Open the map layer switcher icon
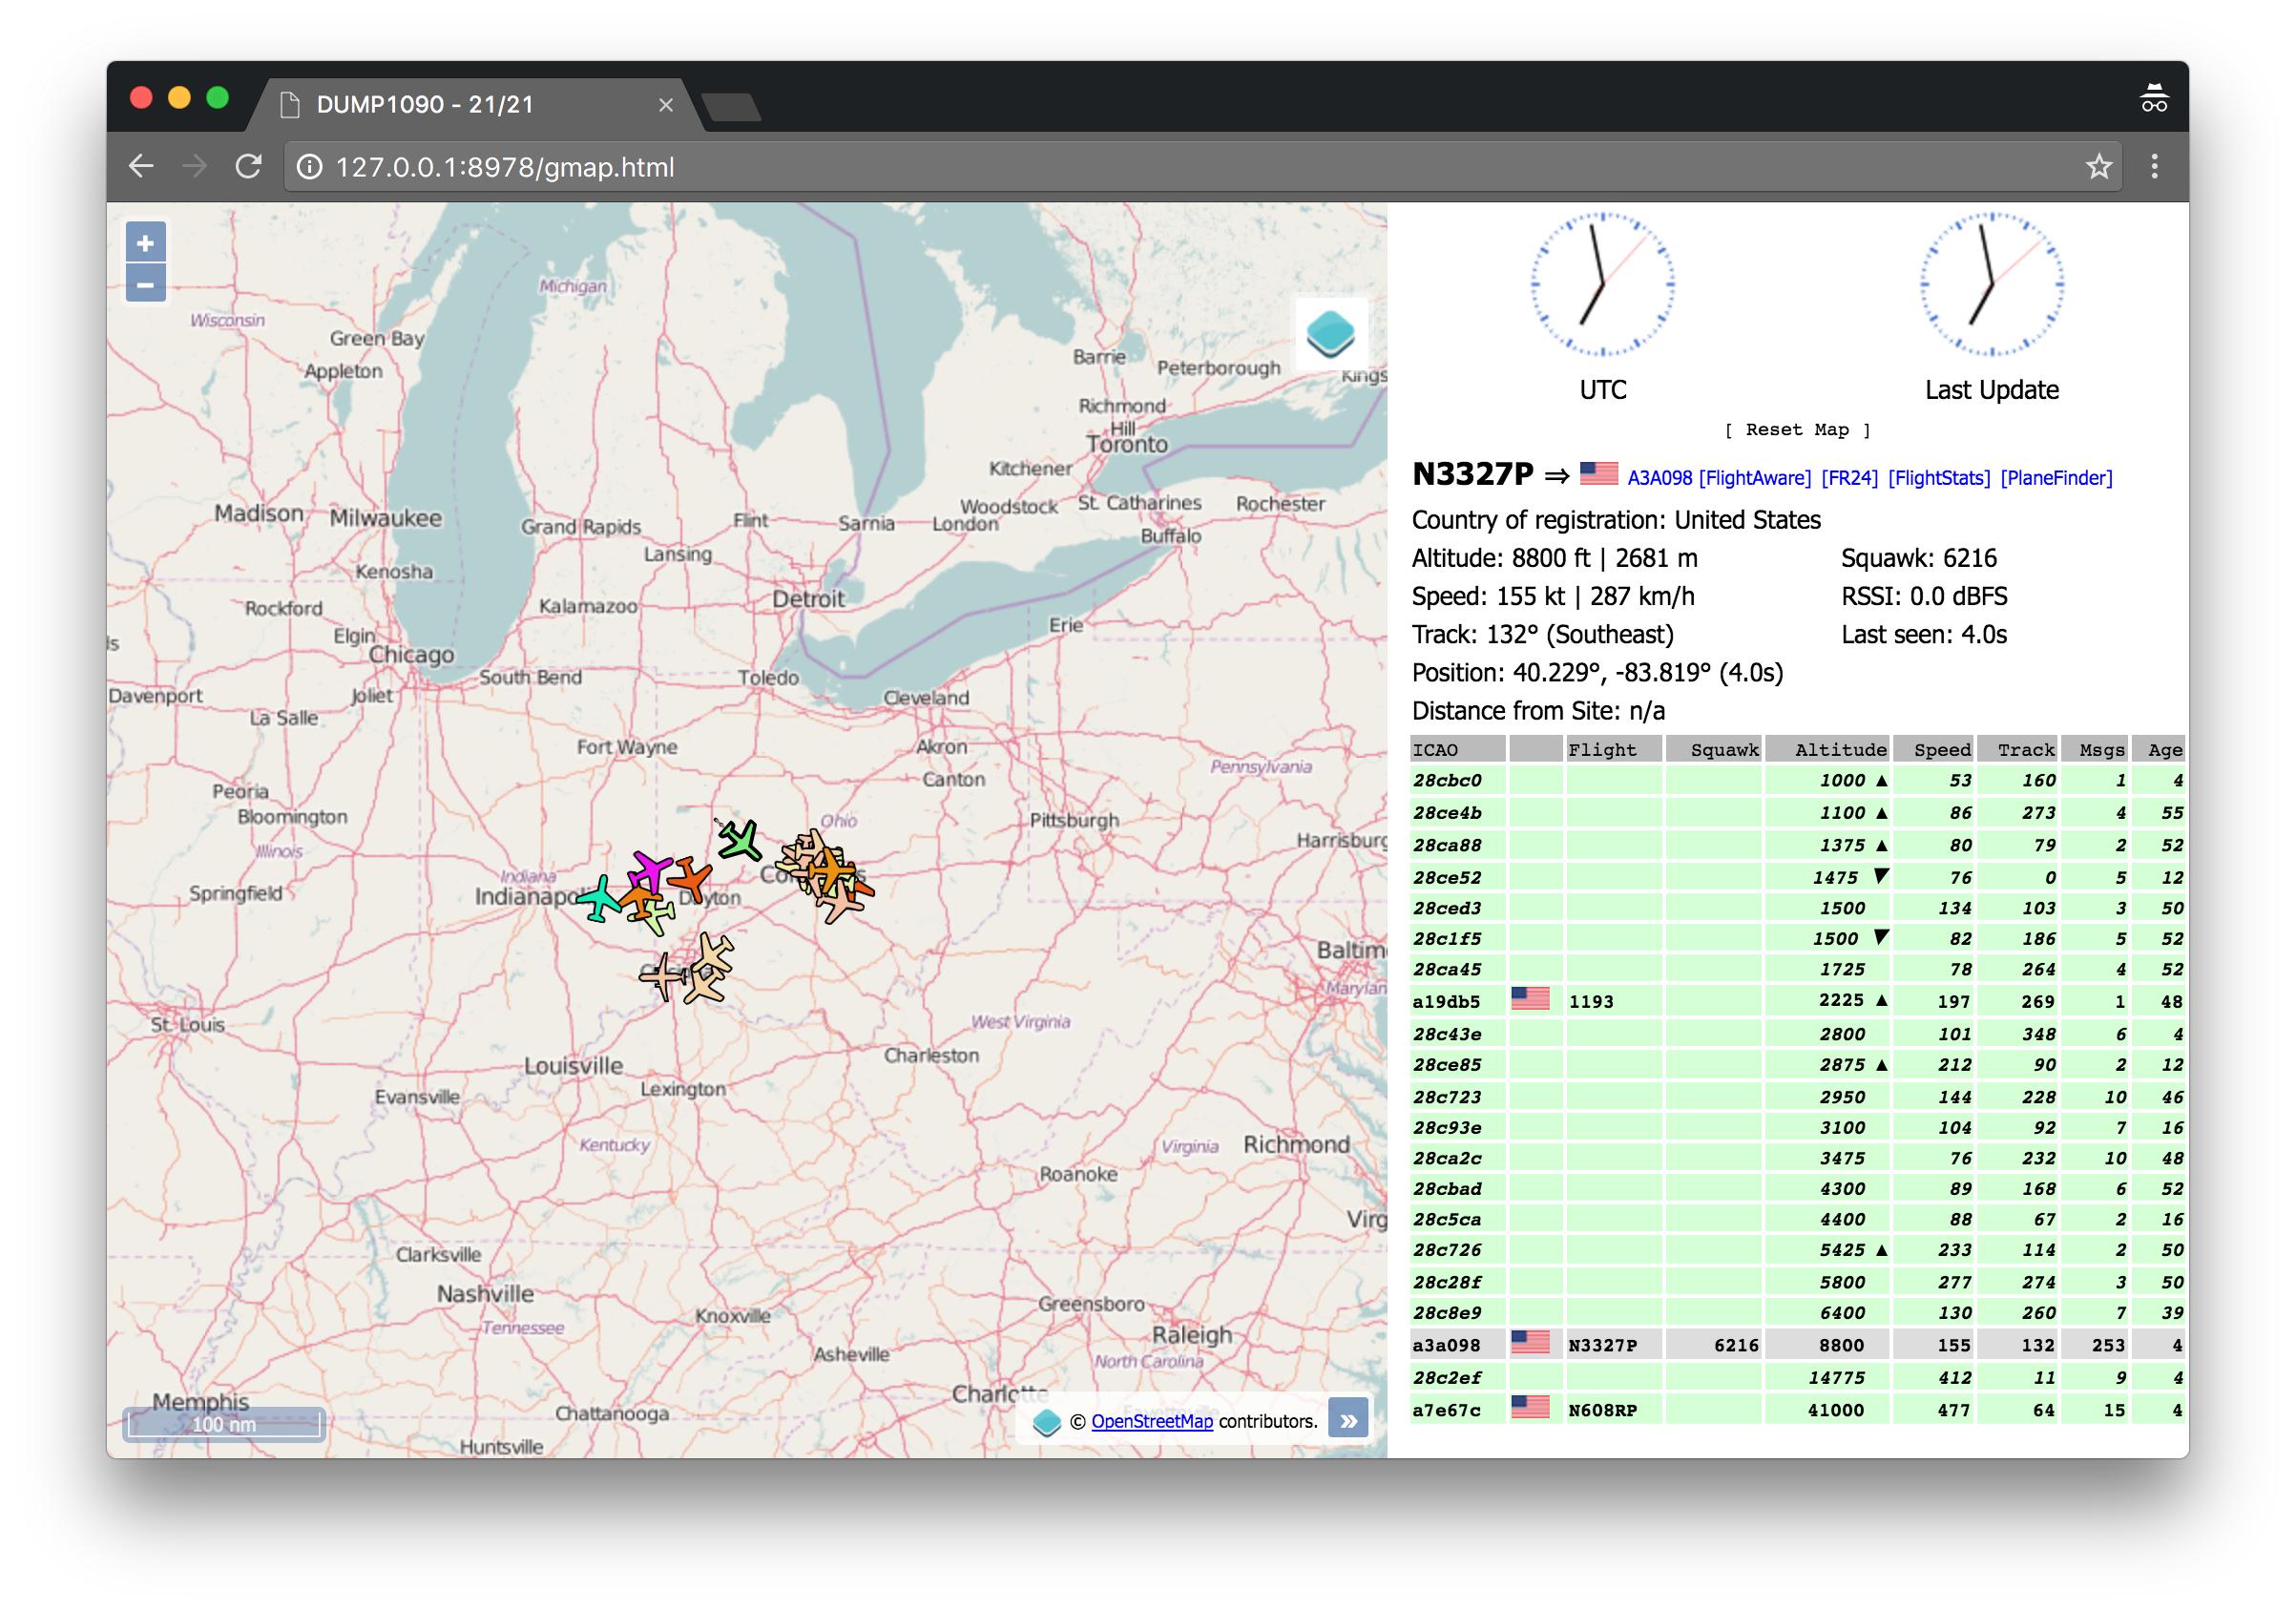The image size is (2296, 1611). [1330, 334]
